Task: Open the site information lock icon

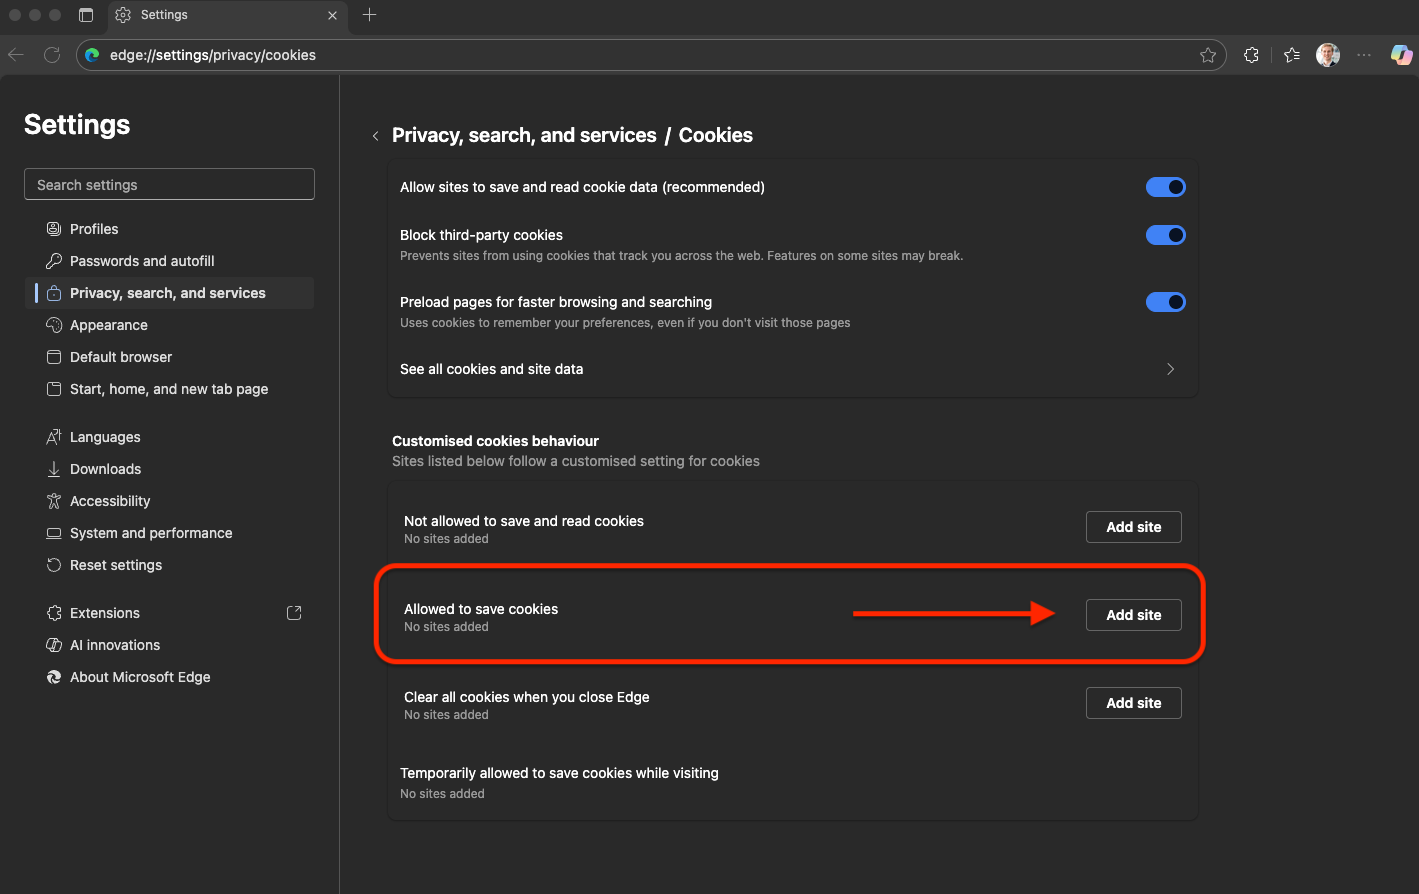Action: click(x=91, y=55)
